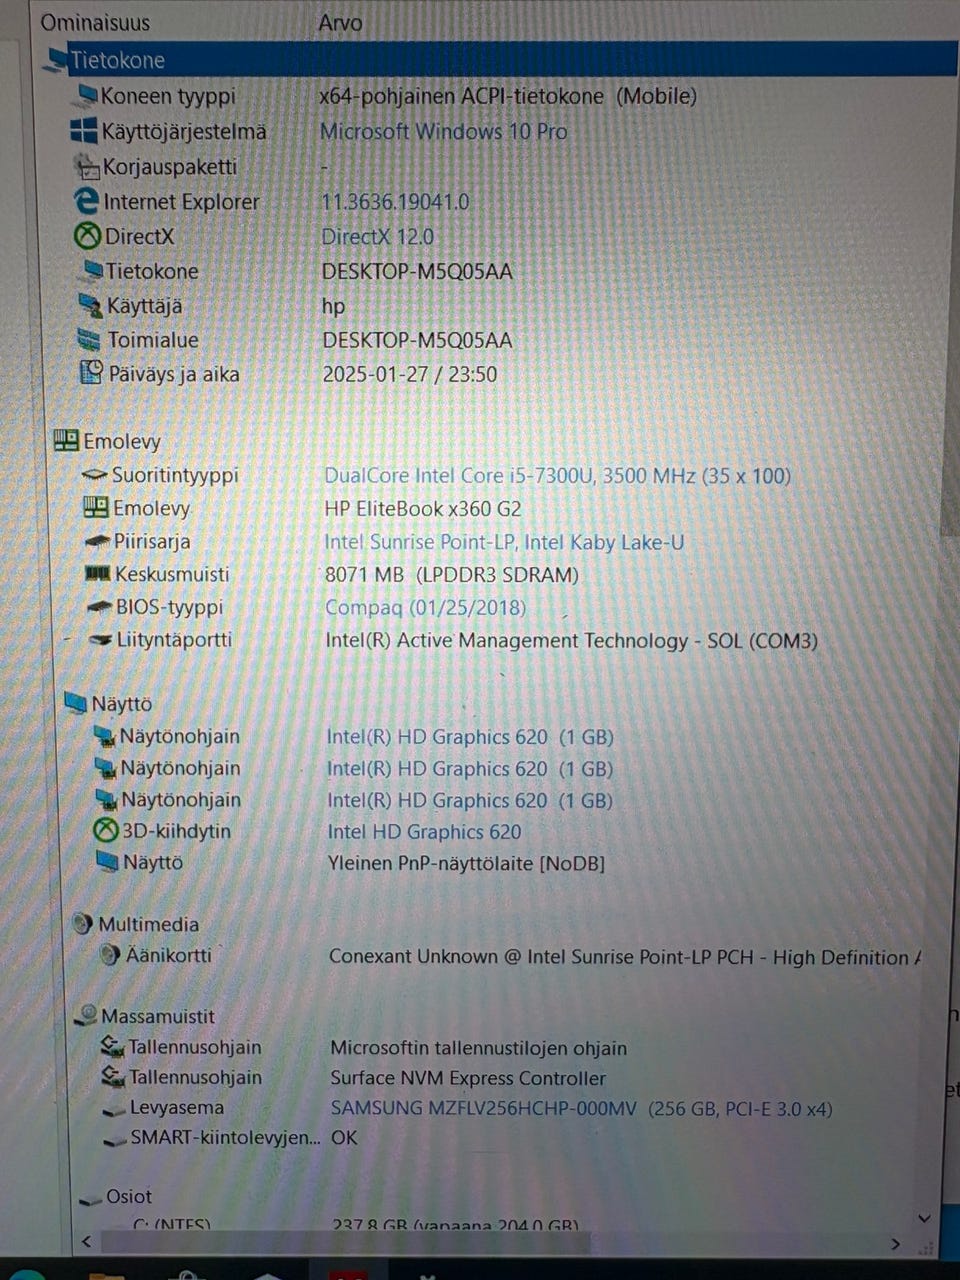
Task: Select the Toimialue value DESKTOP-M5Q05AA
Action: click(x=417, y=340)
